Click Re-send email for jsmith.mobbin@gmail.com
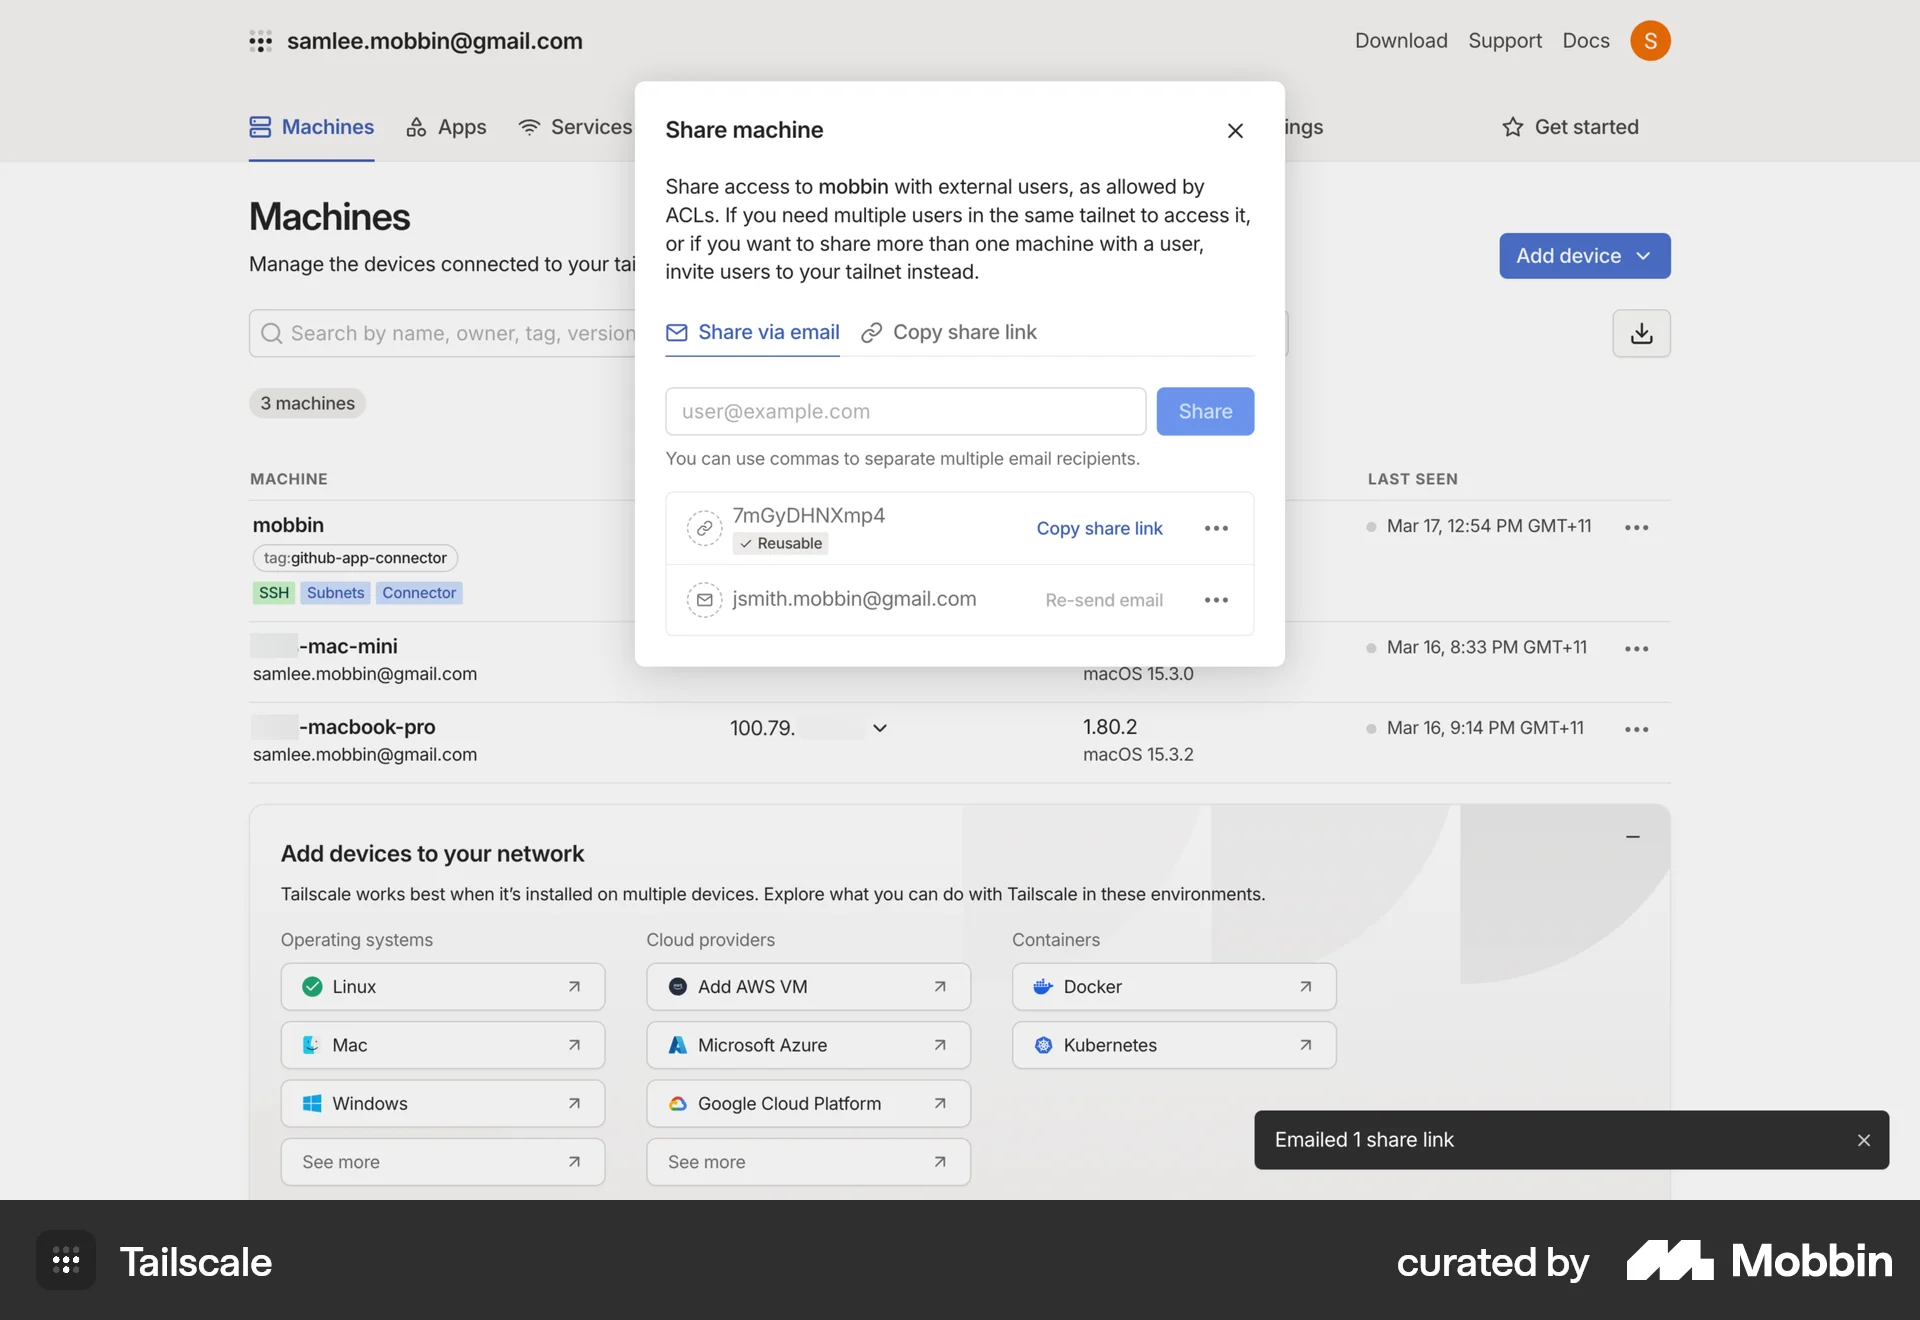 pos(1102,600)
